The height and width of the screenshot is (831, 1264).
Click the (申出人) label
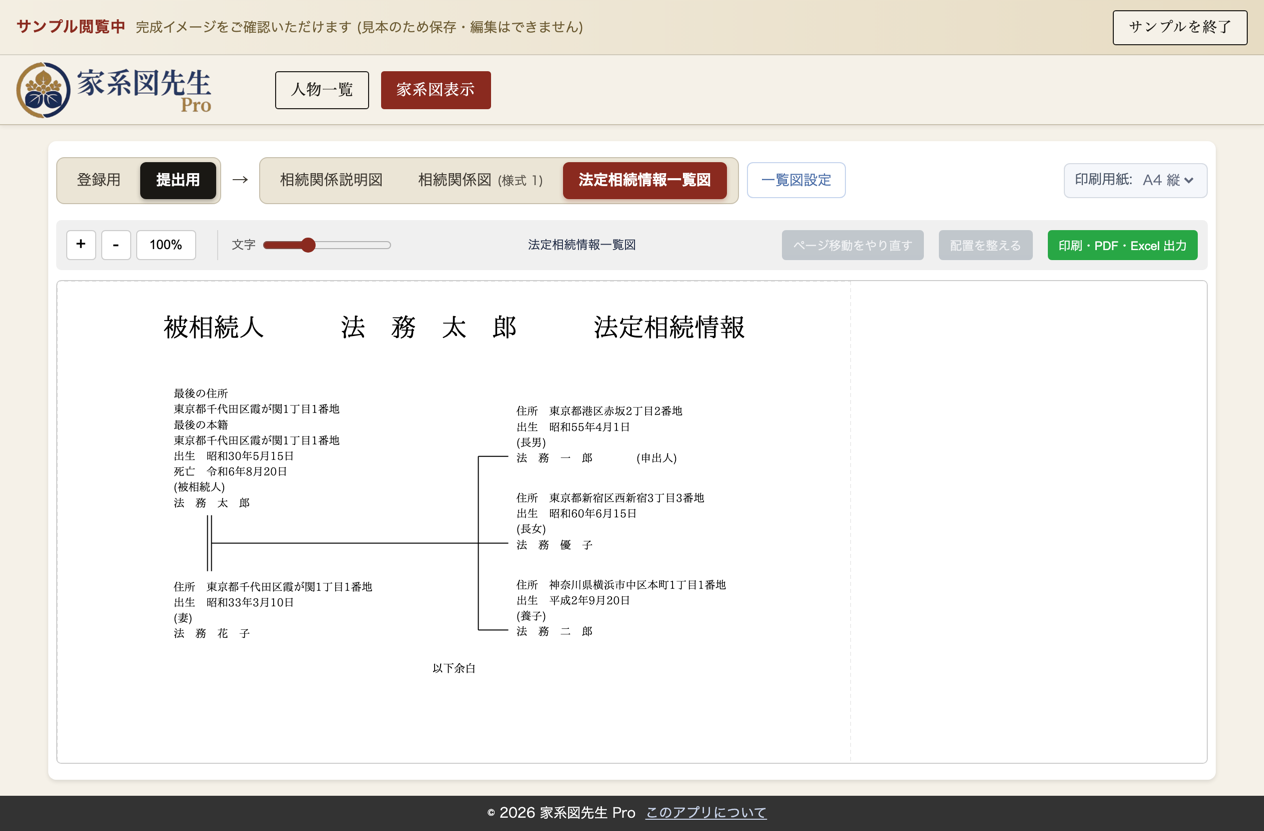[656, 458]
